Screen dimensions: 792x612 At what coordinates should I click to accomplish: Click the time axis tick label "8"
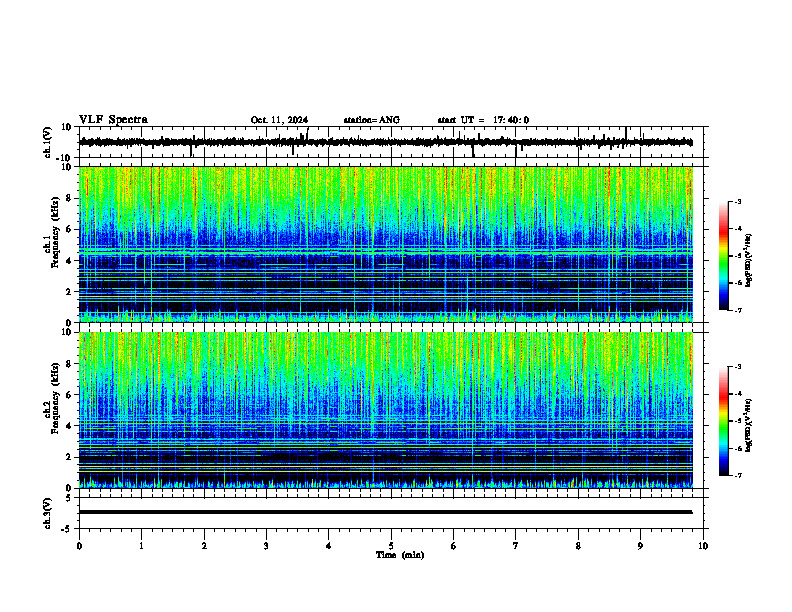[578, 546]
